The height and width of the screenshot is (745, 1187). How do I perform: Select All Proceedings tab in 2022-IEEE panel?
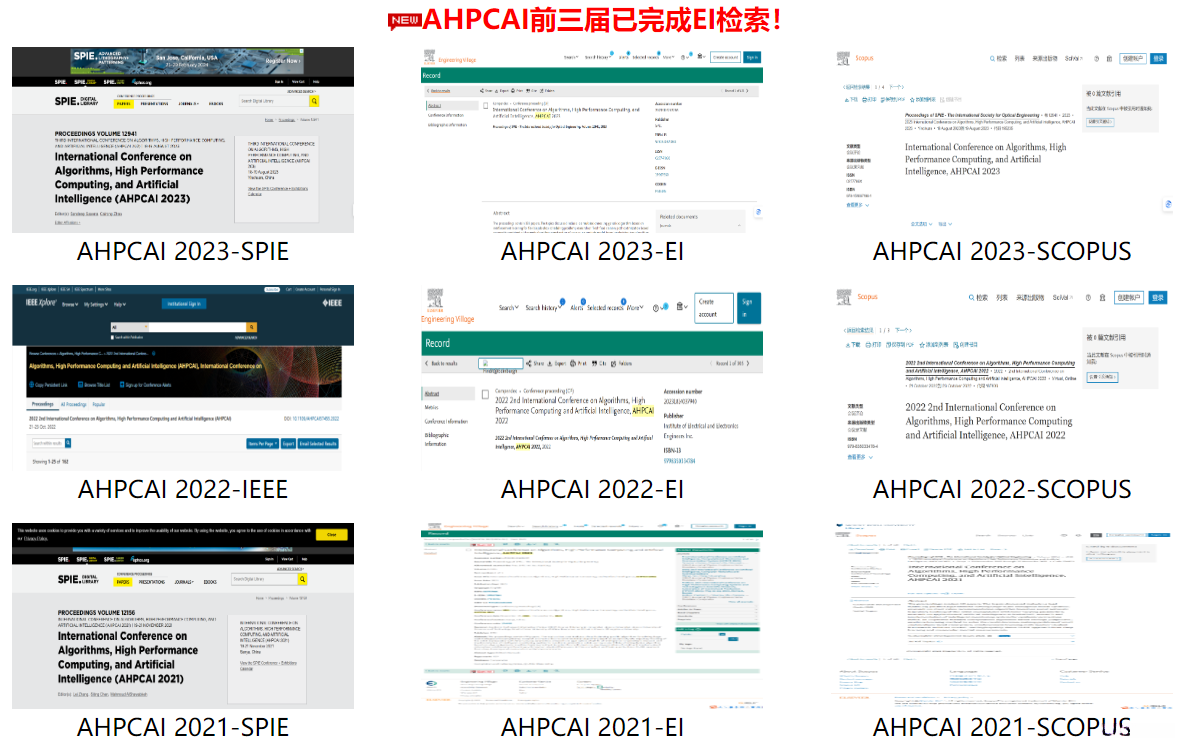pyautogui.click(x=73, y=404)
